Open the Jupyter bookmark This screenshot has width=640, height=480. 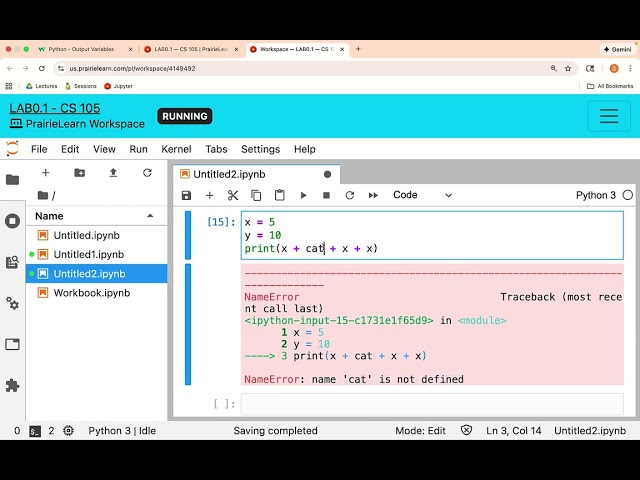[118, 86]
